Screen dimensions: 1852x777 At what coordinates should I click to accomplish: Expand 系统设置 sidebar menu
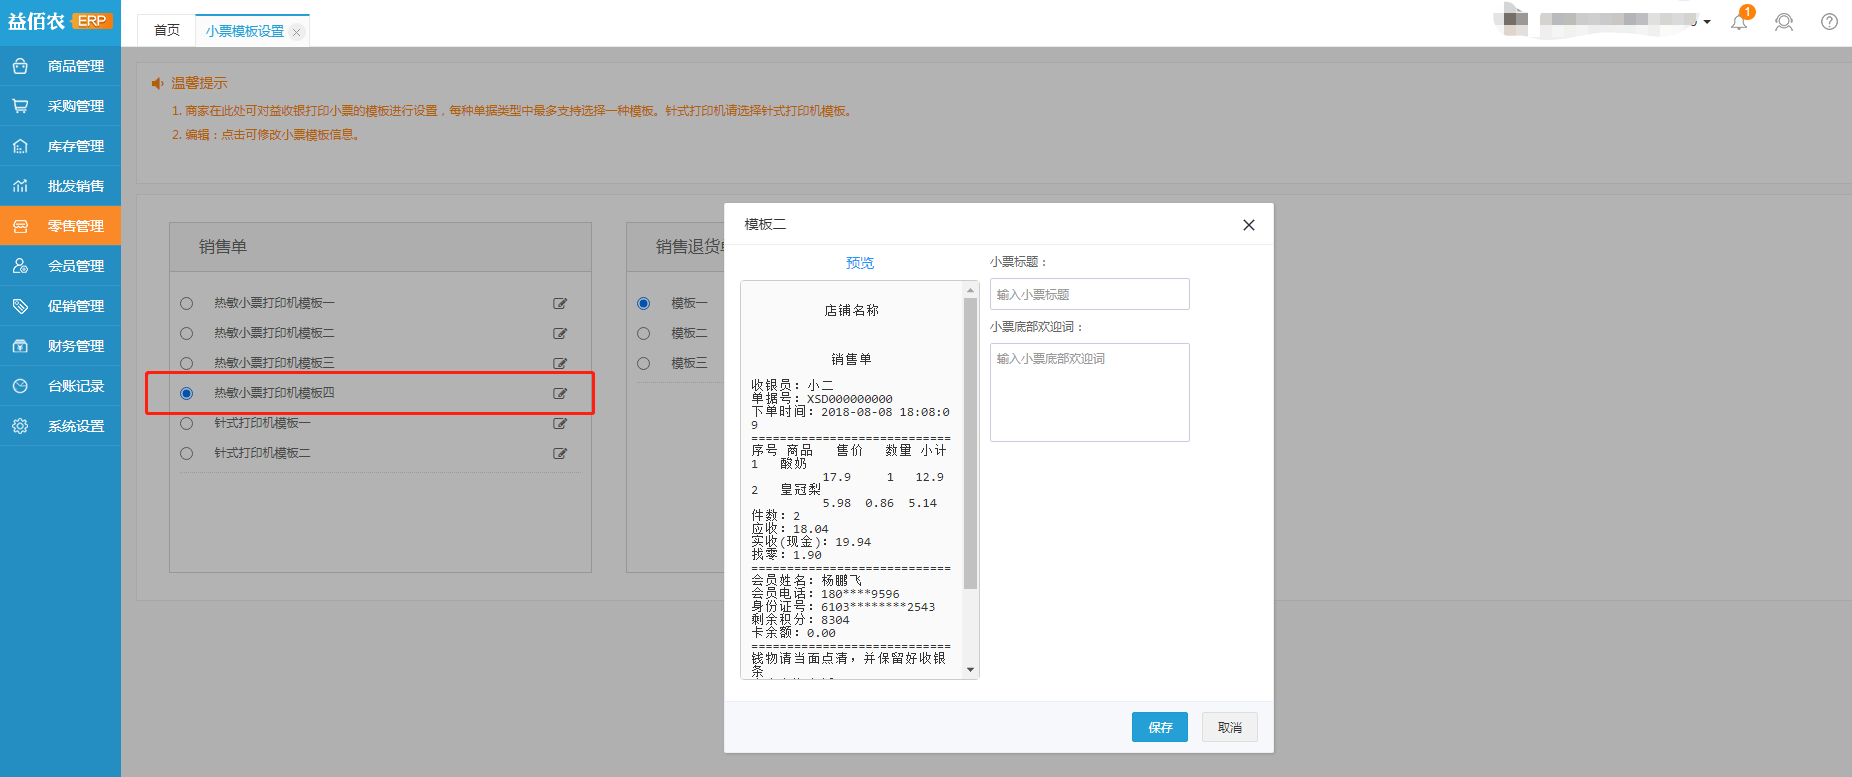click(x=60, y=426)
